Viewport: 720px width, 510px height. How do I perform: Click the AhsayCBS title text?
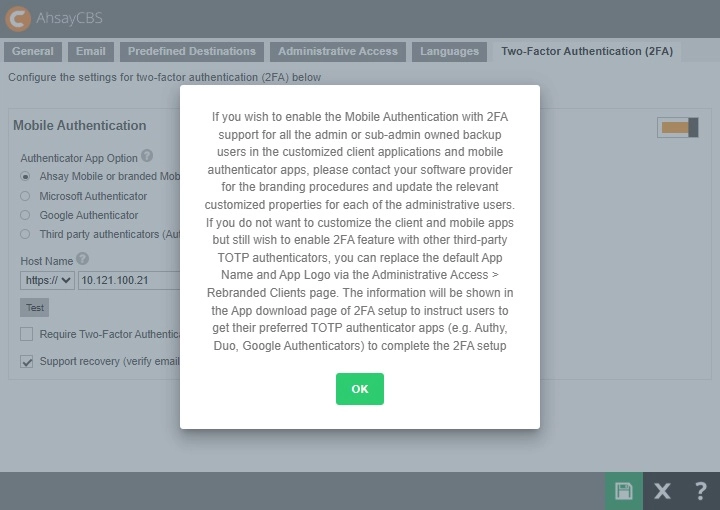click(69, 18)
